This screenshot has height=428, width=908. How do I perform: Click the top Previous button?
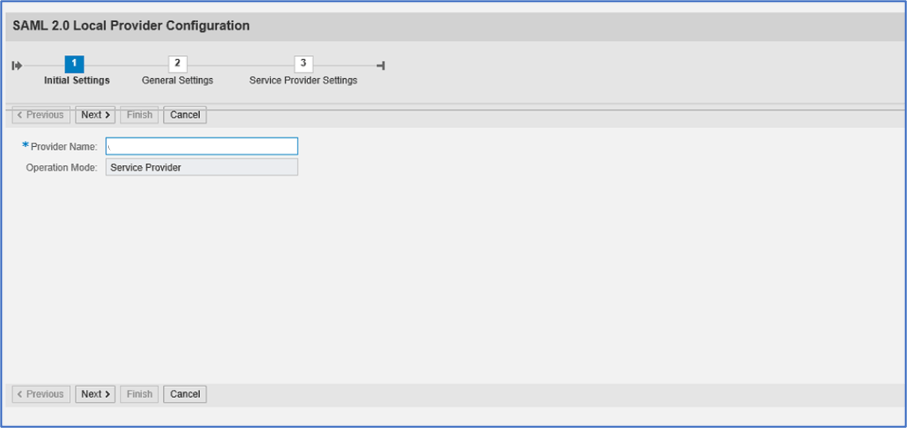[41, 115]
